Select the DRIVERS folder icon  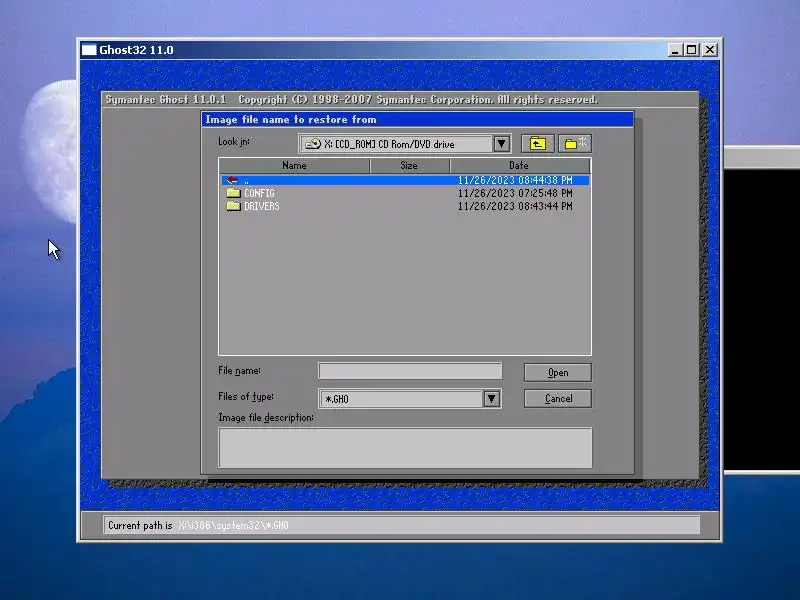pyautogui.click(x=234, y=206)
